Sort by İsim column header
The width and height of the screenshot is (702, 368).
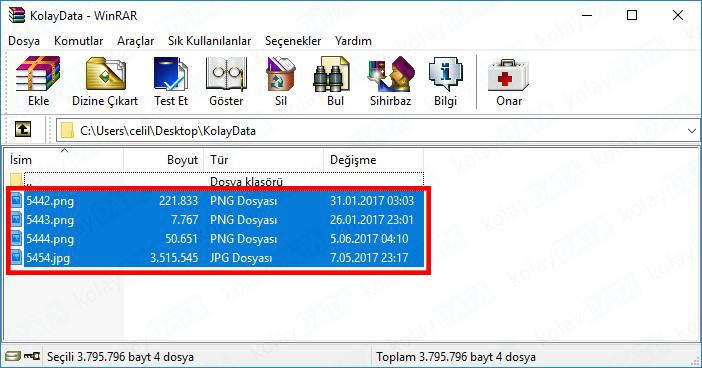tap(64, 159)
